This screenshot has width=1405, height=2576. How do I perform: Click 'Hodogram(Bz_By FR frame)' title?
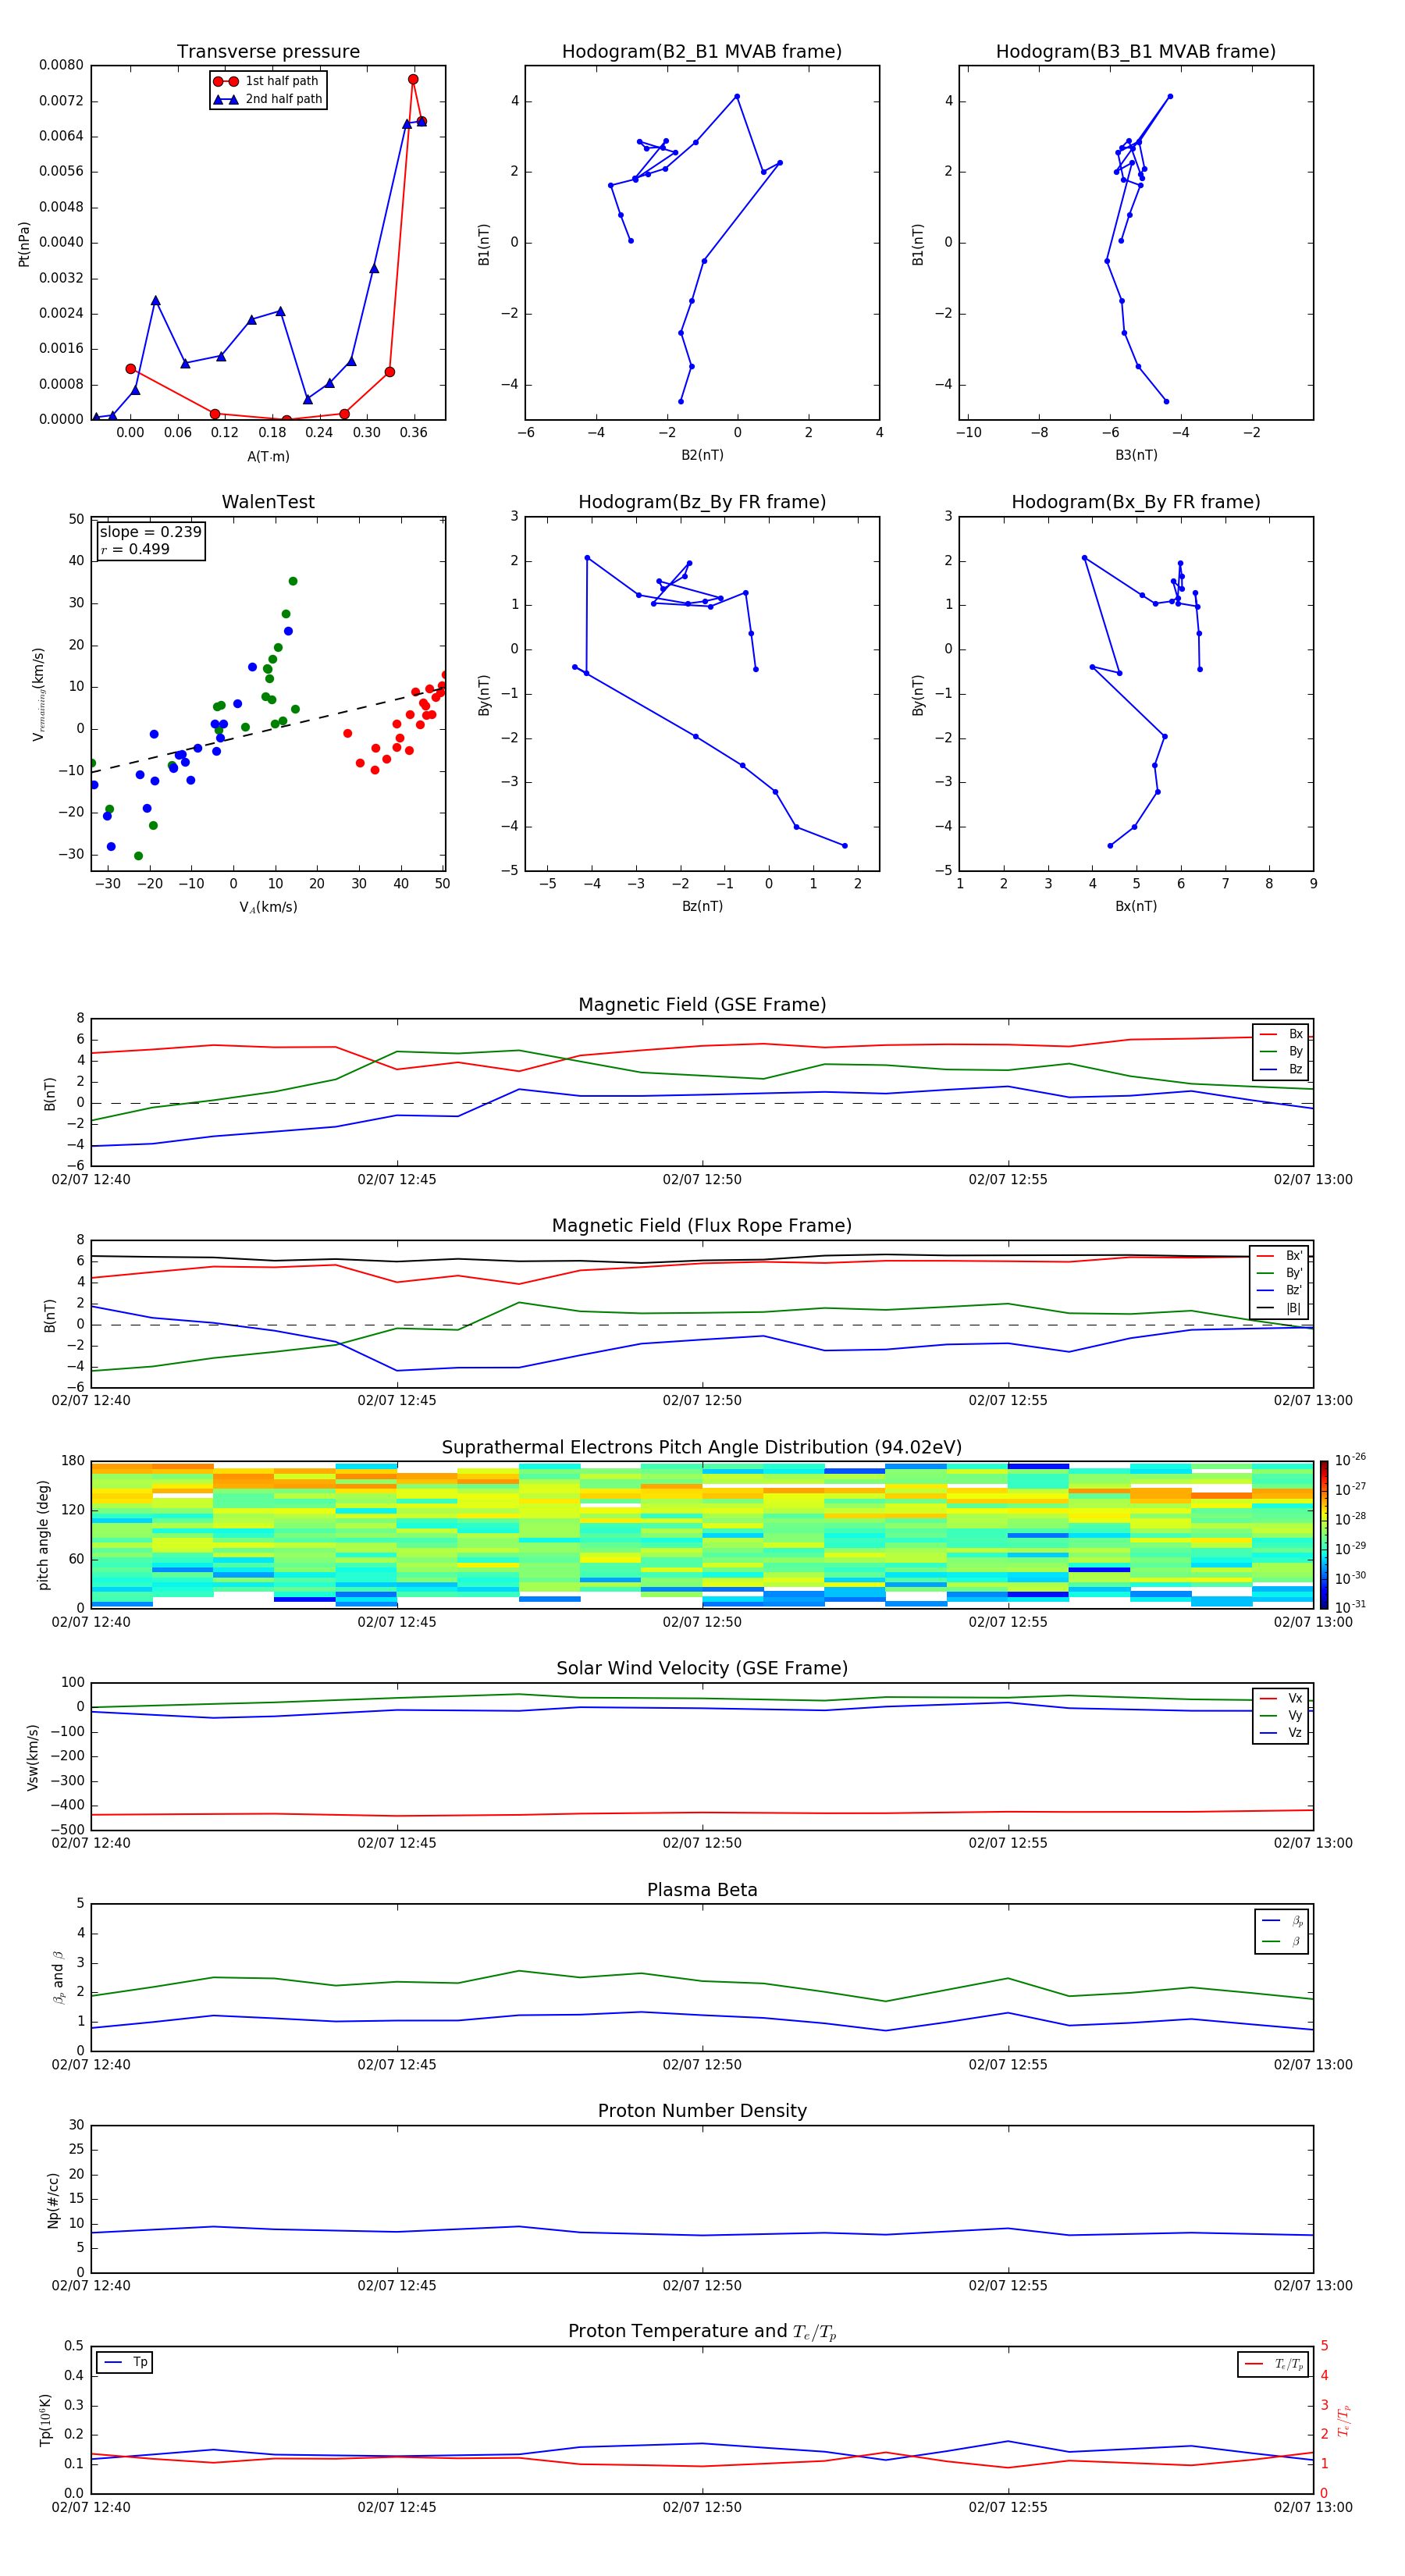(x=702, y=502)
